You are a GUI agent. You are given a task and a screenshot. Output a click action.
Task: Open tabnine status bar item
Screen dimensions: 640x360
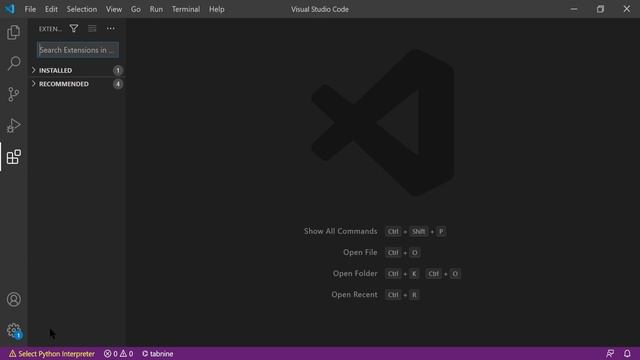[158, 354]
